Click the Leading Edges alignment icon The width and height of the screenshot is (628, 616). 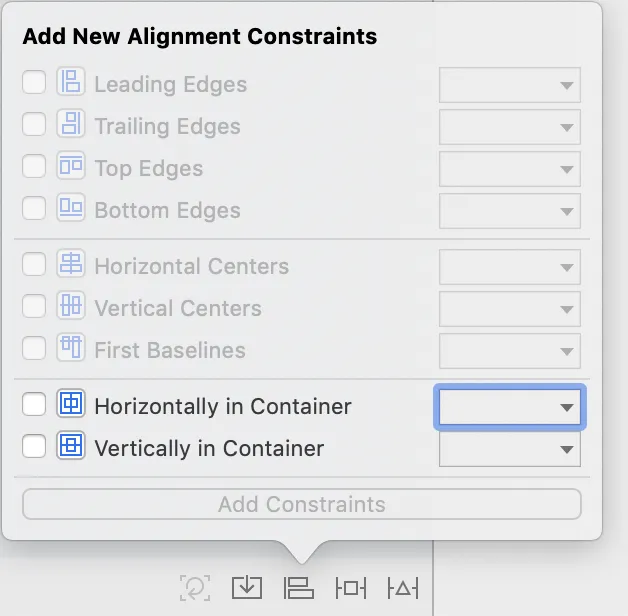click(71, 83)
